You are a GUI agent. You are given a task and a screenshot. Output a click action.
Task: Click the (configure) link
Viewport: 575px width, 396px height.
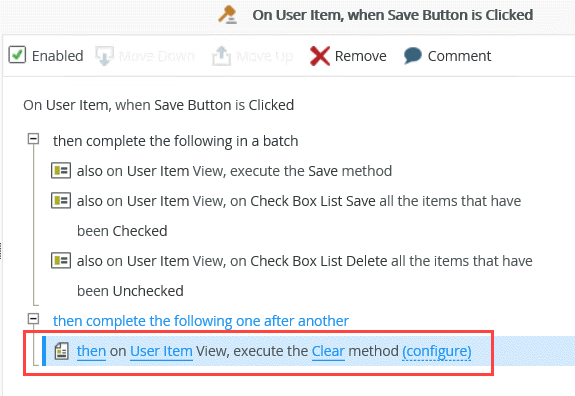pyautogui.click(x=437, y=351)
